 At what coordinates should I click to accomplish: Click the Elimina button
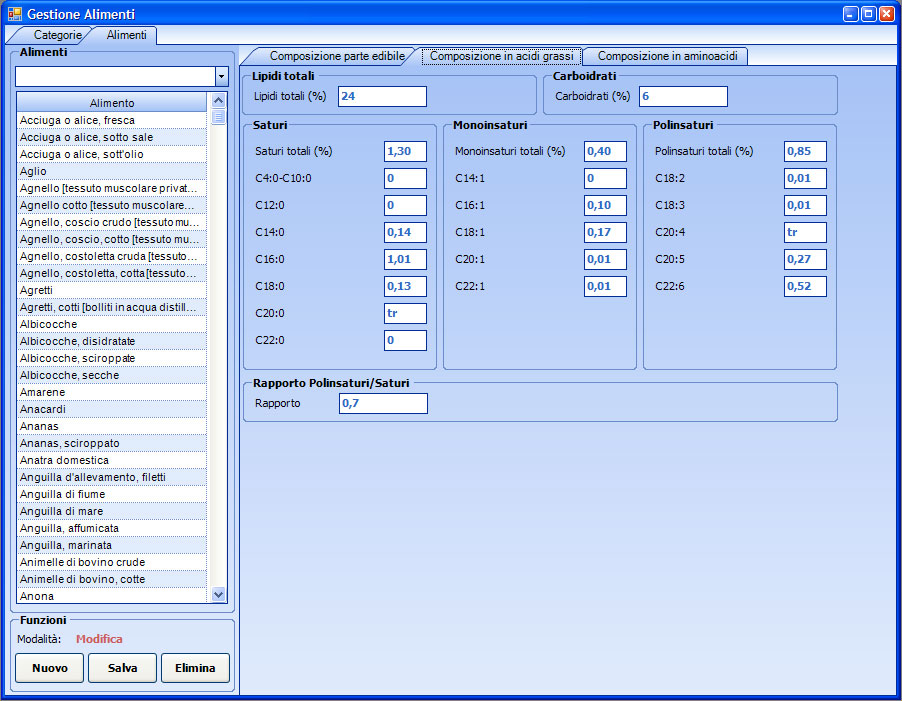coord(195,668)
